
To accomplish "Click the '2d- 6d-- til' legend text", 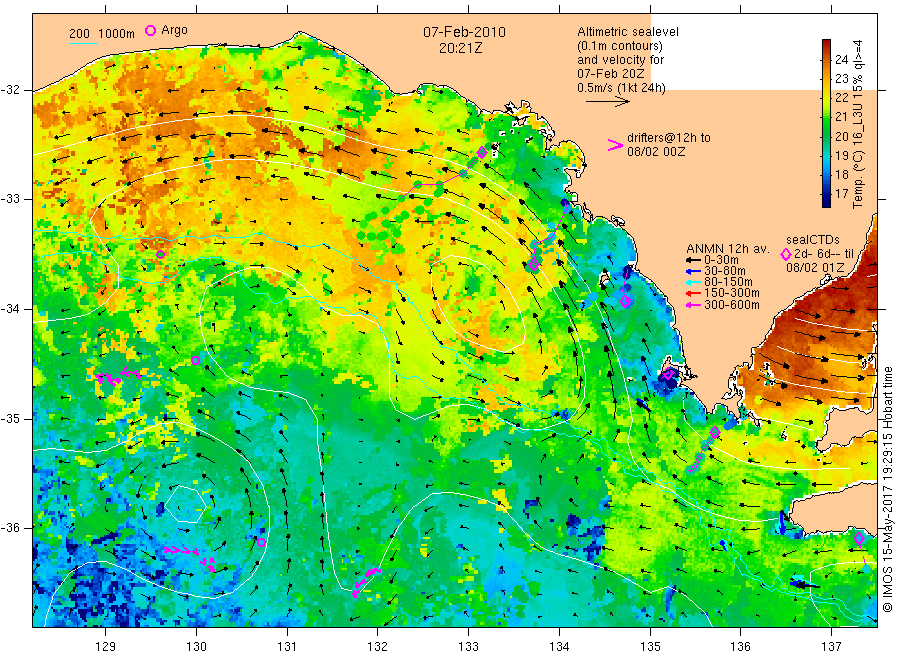I will 824,254.
